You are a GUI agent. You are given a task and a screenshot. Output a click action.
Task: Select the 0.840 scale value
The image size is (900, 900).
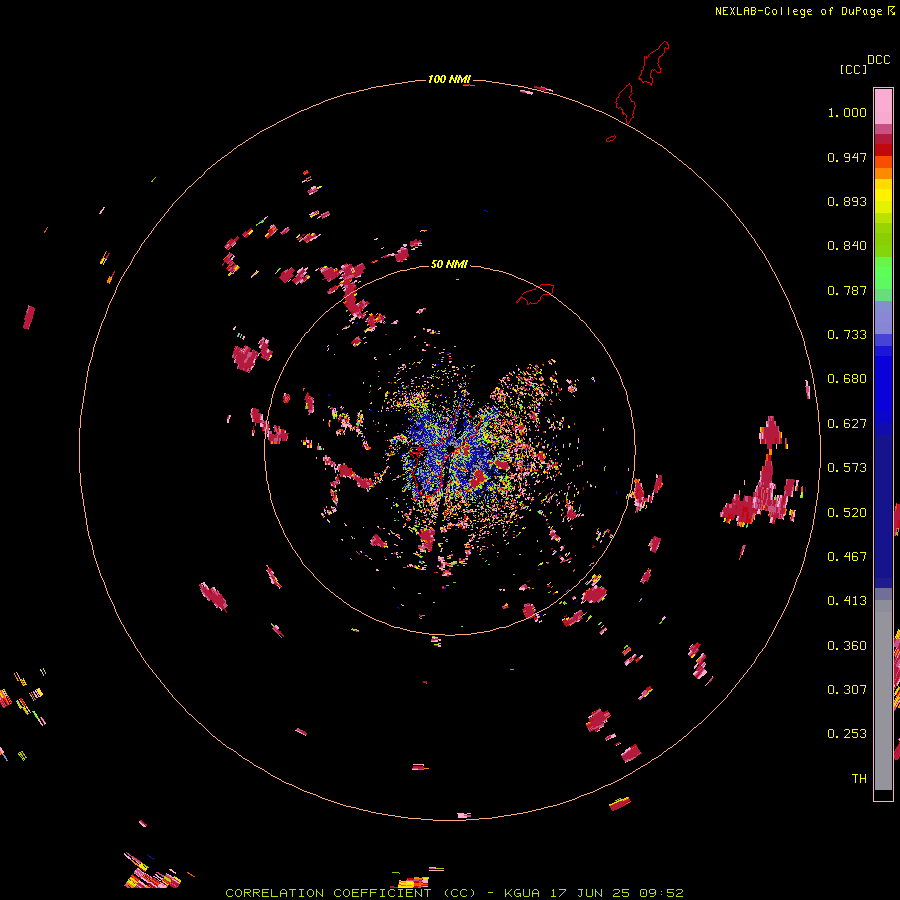[847, 246]
